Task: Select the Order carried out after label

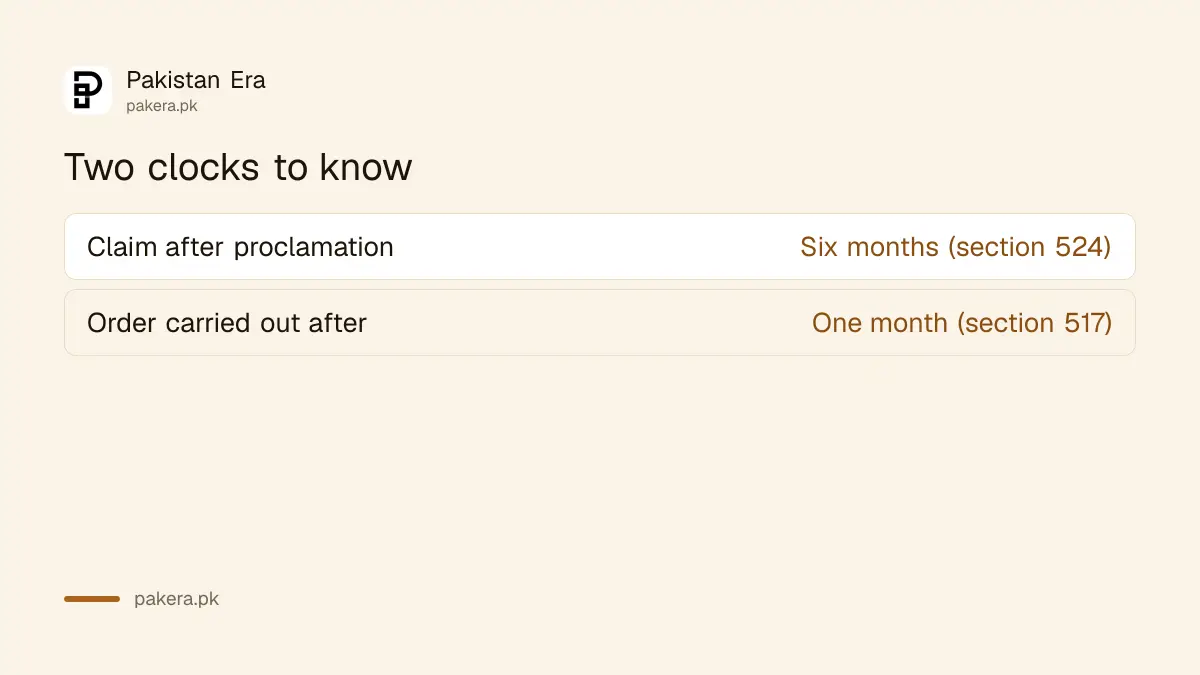Action: pyautogui.click(x=227, y=323)
